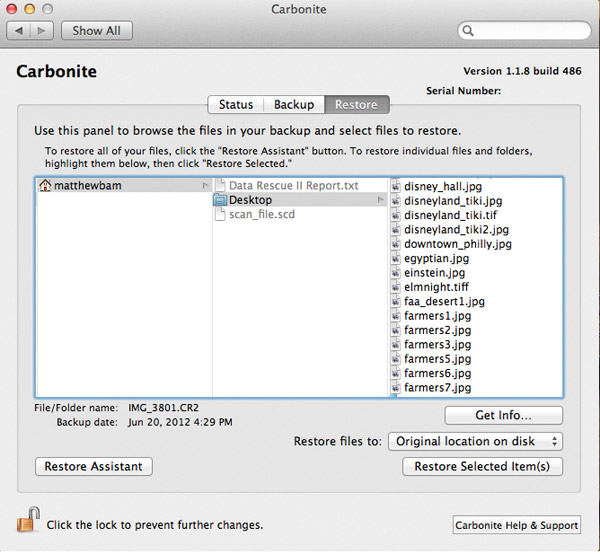Click the file icon for egyptian.jpg
The height and width of the screenshot is (554, 600).
(396, 258)
